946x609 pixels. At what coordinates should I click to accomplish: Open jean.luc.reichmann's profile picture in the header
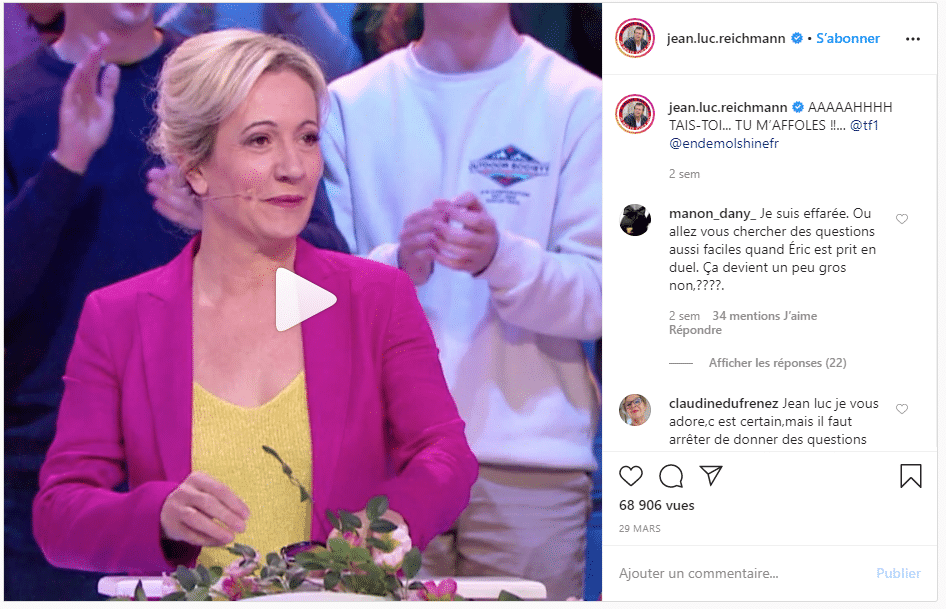(635, 38)
